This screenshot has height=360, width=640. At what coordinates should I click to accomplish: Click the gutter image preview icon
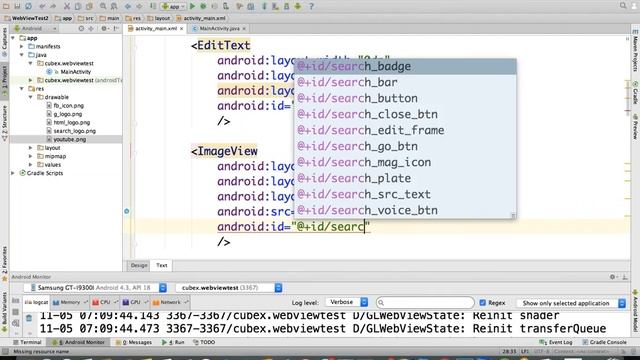tap(127, 211)
